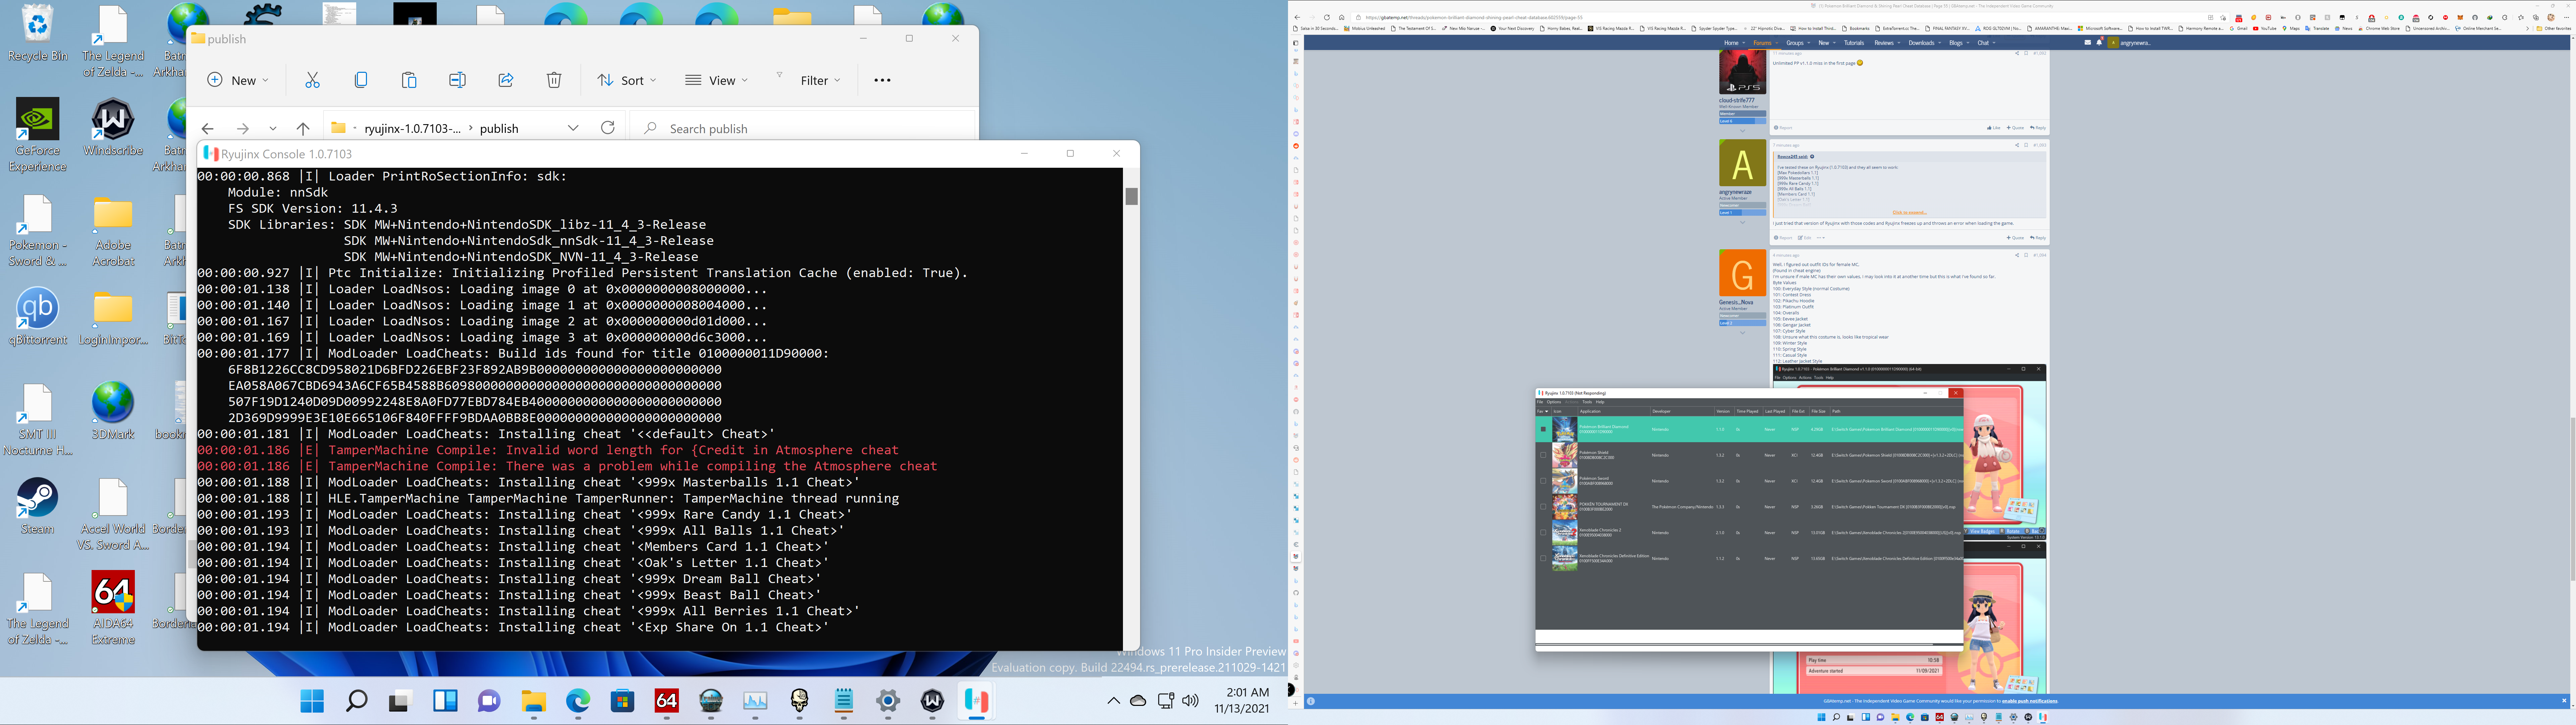
Task: Open the View dropdown in File Explorer
Action: pos(717,80)
